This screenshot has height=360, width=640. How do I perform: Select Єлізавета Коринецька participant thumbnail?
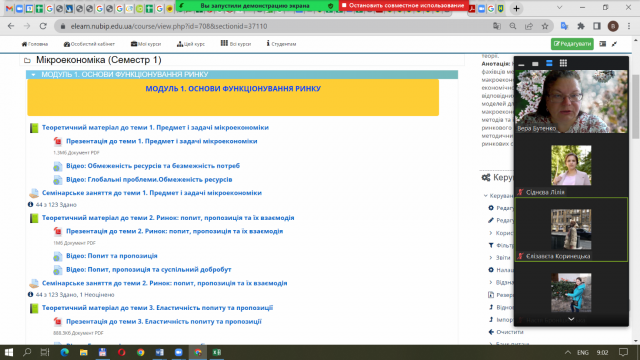click(x=571, y=229)
